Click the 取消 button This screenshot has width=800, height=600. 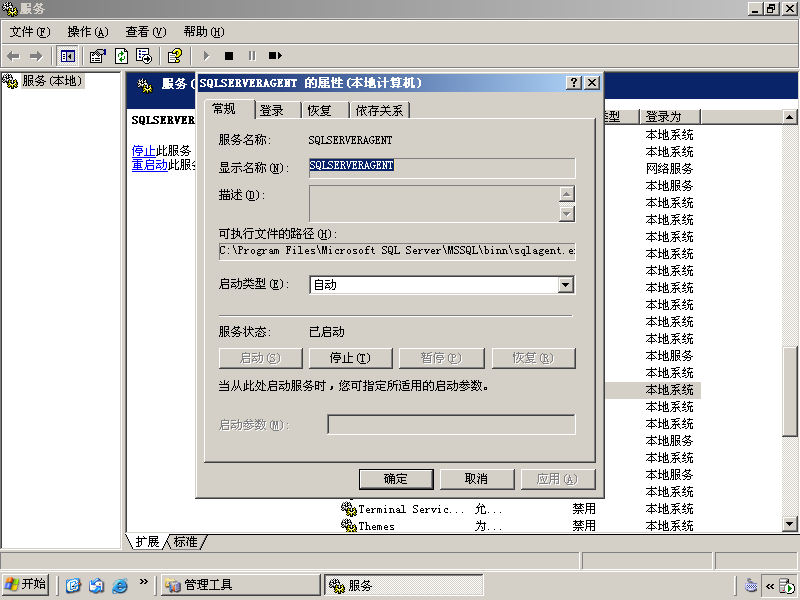tap(477, 479)
